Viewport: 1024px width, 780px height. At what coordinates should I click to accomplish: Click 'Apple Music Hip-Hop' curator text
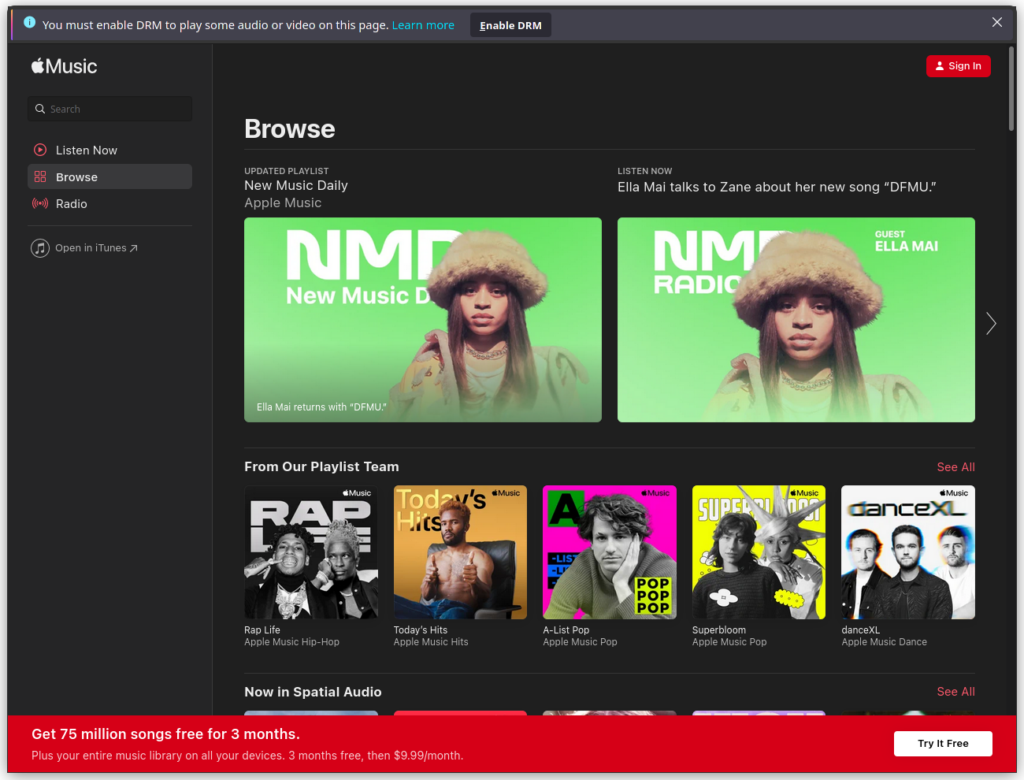point(292,642)
